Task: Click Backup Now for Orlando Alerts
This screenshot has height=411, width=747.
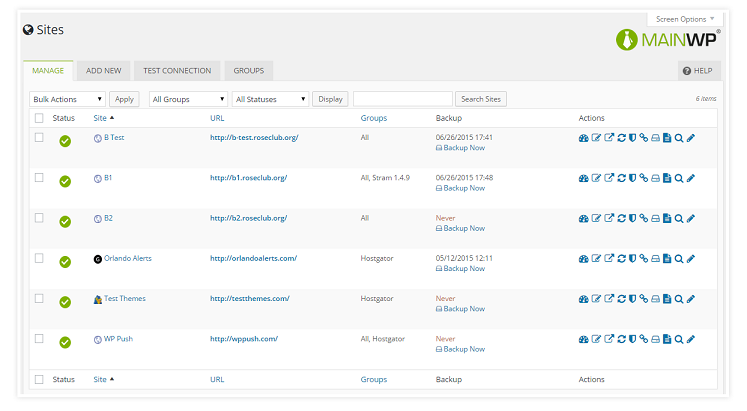Action: click(x=460, y=269)
